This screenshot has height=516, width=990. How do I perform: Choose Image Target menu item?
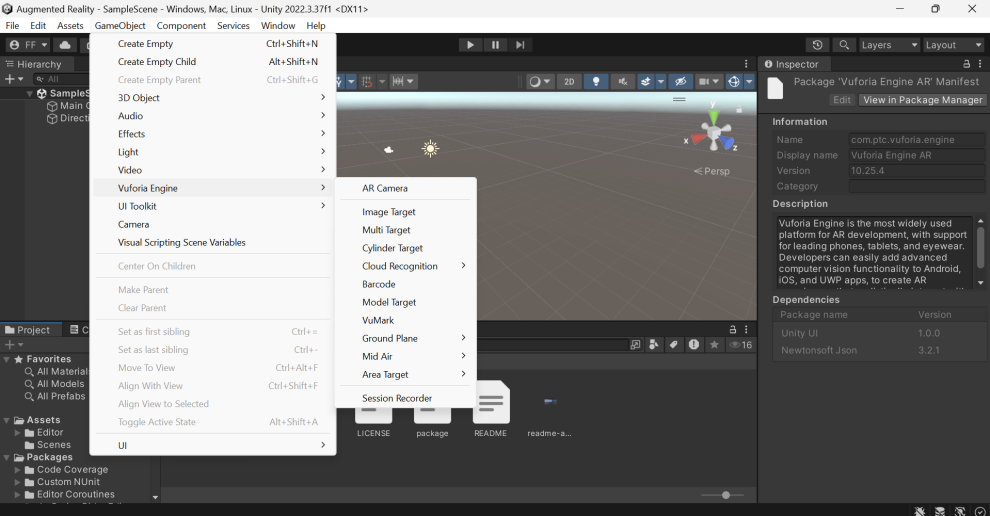[x=405, y=212]
